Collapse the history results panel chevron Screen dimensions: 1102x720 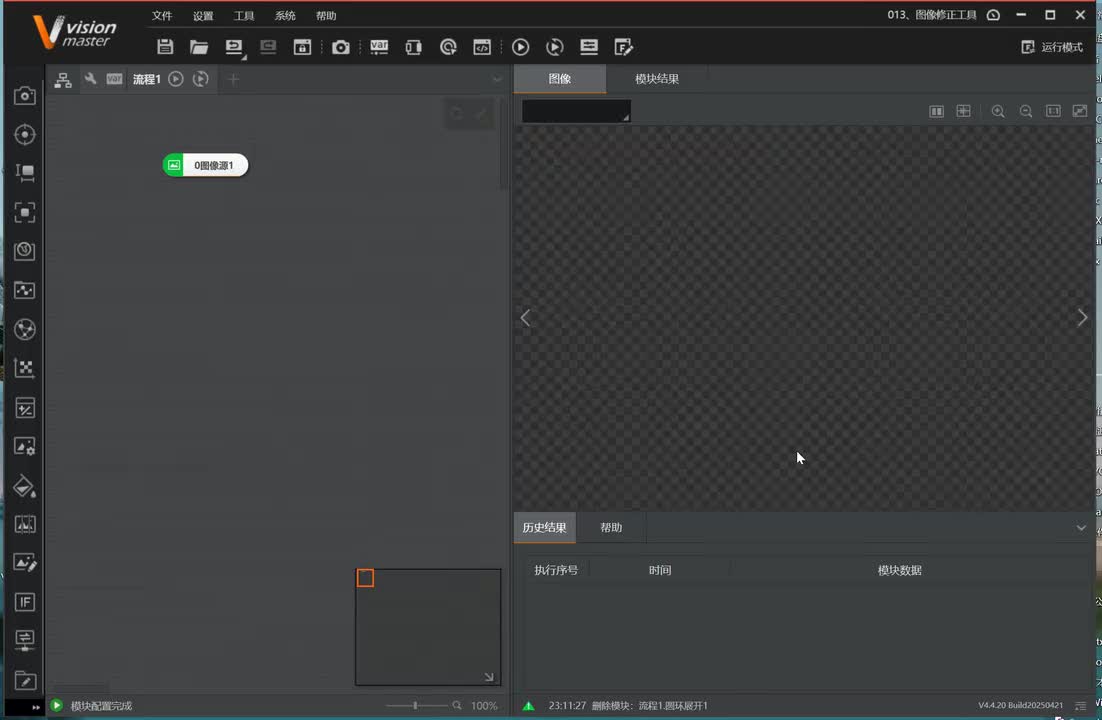tap(1081, 527)
